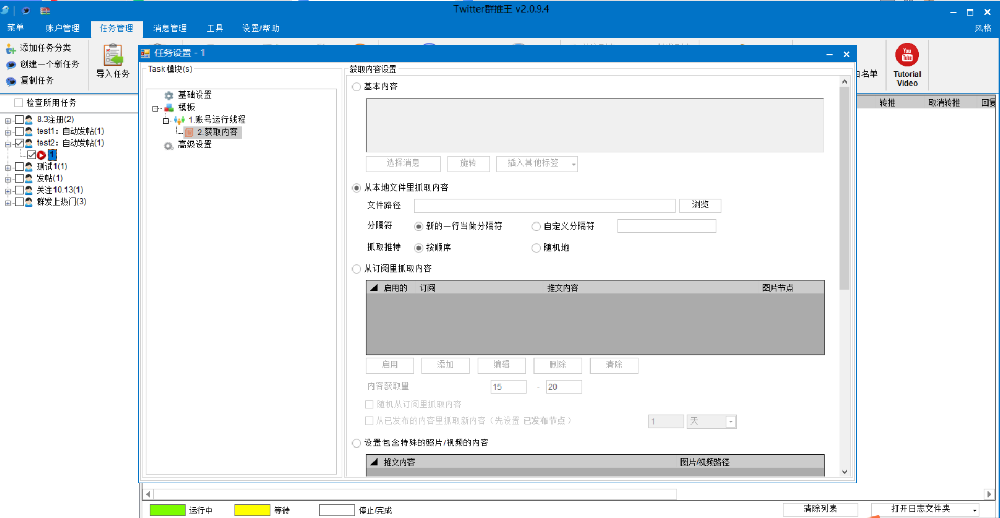Click the 复制任务 bird icon
1000x518 pixels.
pyautogui.click(x=10, y=81)
